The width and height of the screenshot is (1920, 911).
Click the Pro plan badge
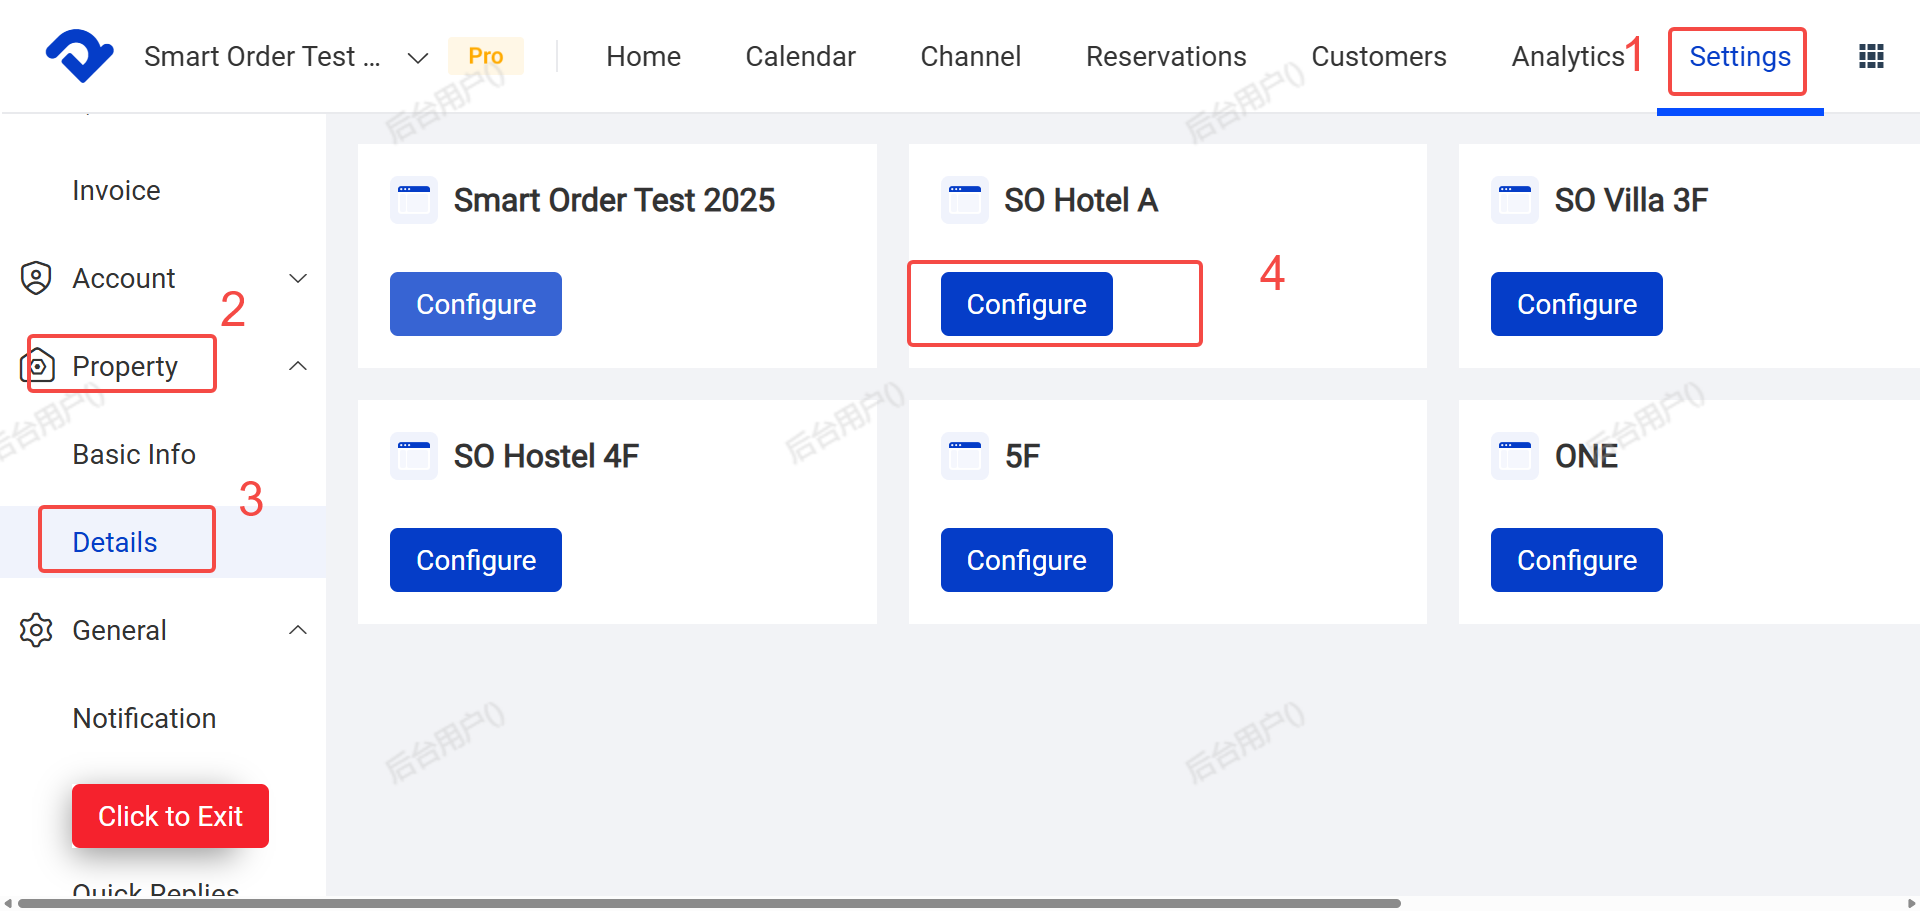tap(485, 56)
